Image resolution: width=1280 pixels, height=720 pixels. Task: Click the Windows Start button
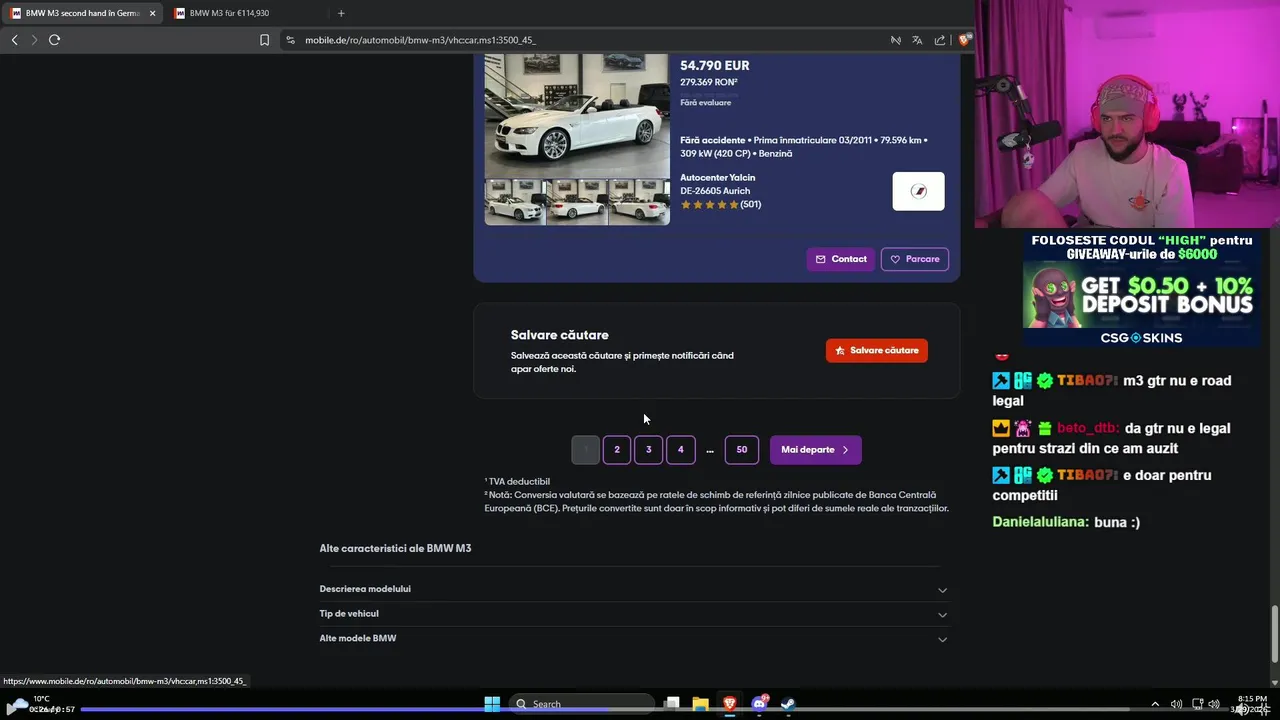(492, 704)
